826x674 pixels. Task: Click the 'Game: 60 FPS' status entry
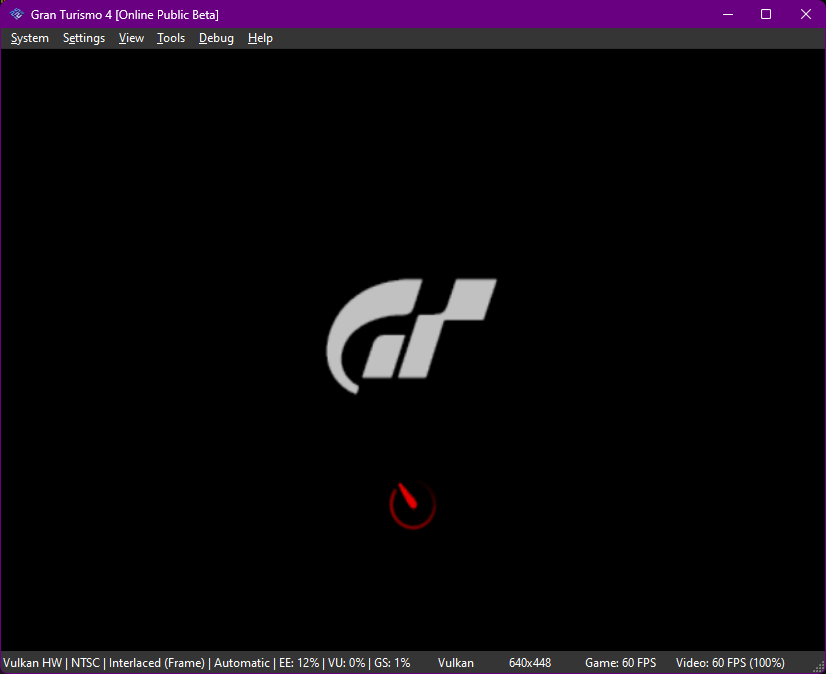tap(621, 662)
